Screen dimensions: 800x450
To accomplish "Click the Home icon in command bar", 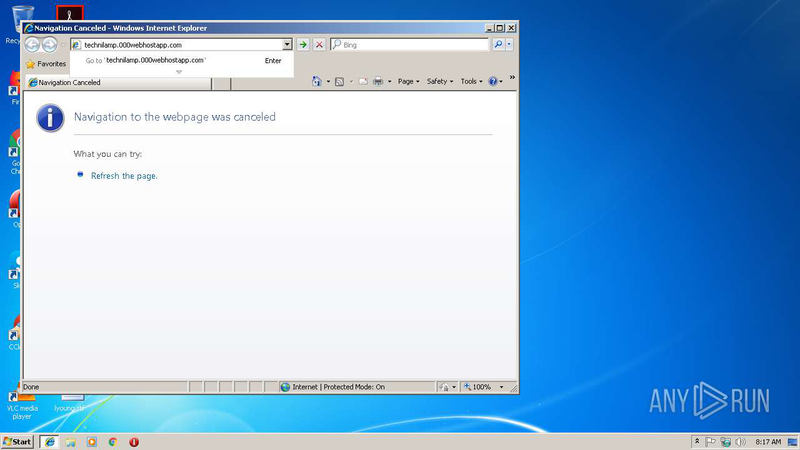I will (317, 82).
